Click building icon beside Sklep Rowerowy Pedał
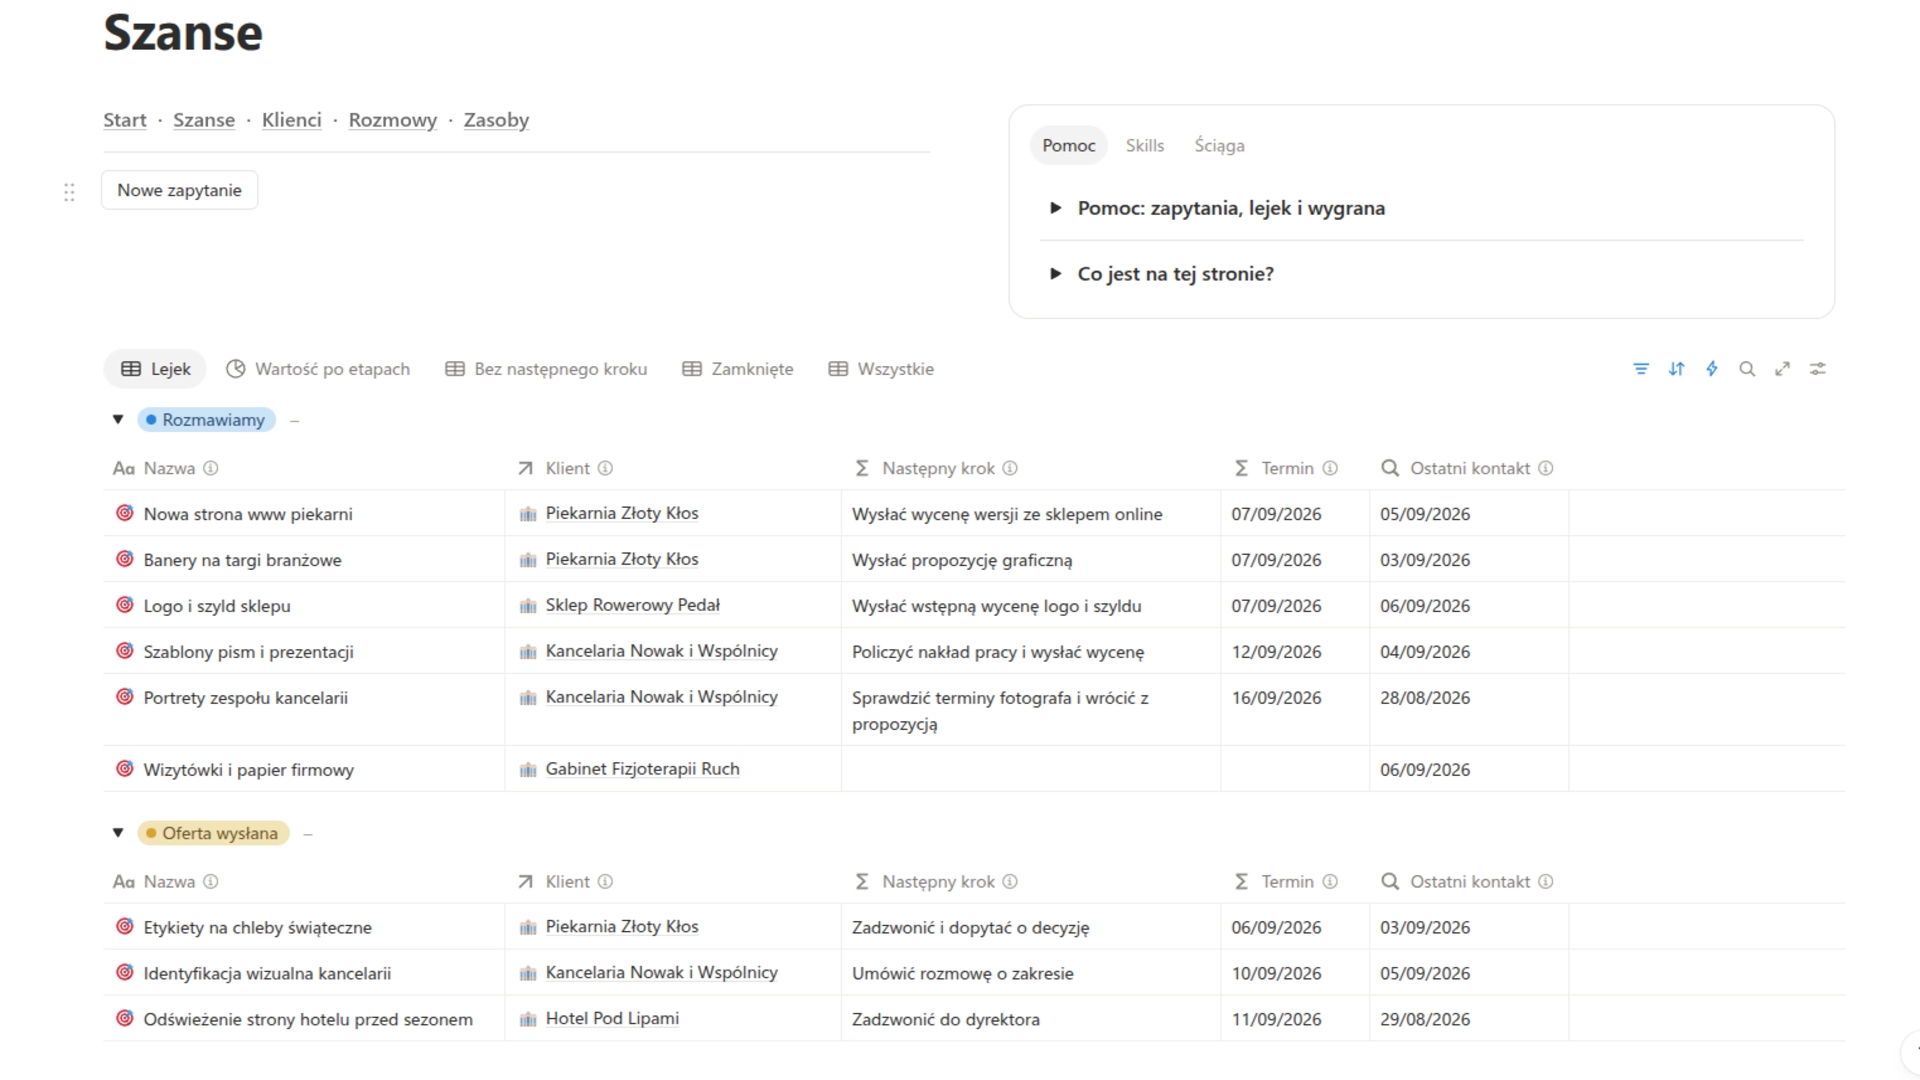1920x1080 pixels. click(528, 606)
